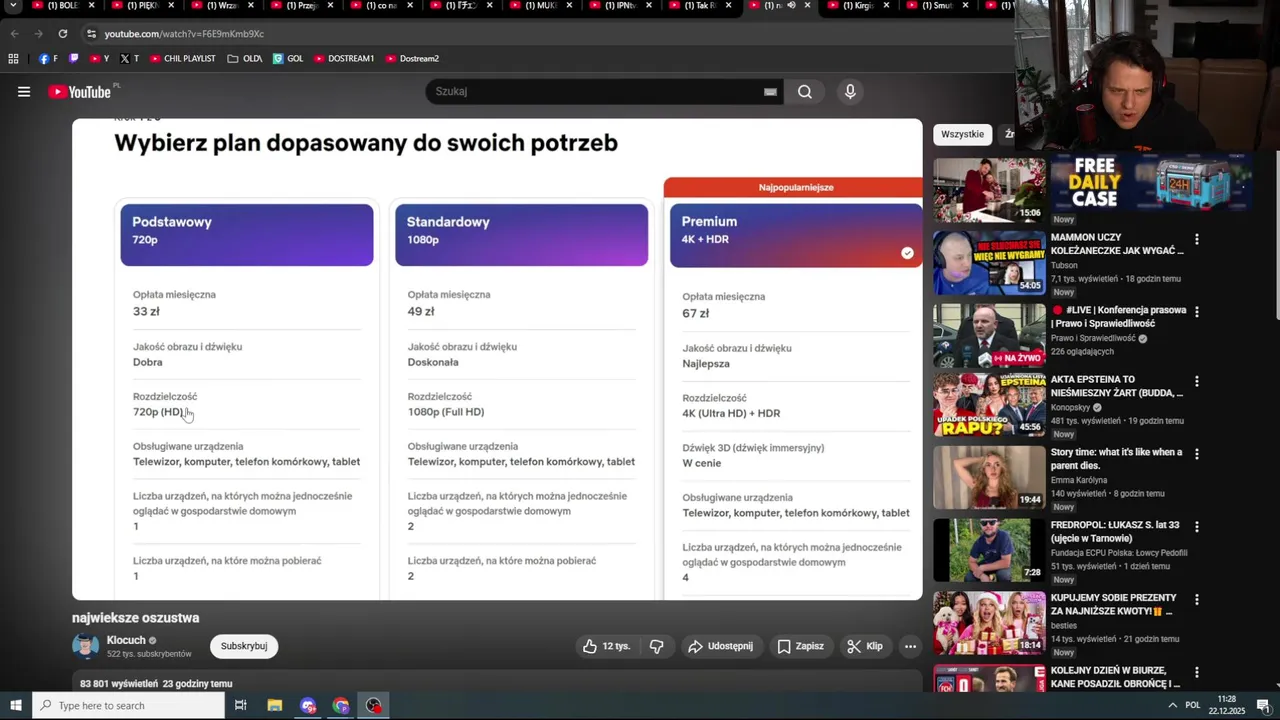Open the apps grid in bookmarks bar
The width and height of the screenshot is (1280, 720).
(13, 59)
